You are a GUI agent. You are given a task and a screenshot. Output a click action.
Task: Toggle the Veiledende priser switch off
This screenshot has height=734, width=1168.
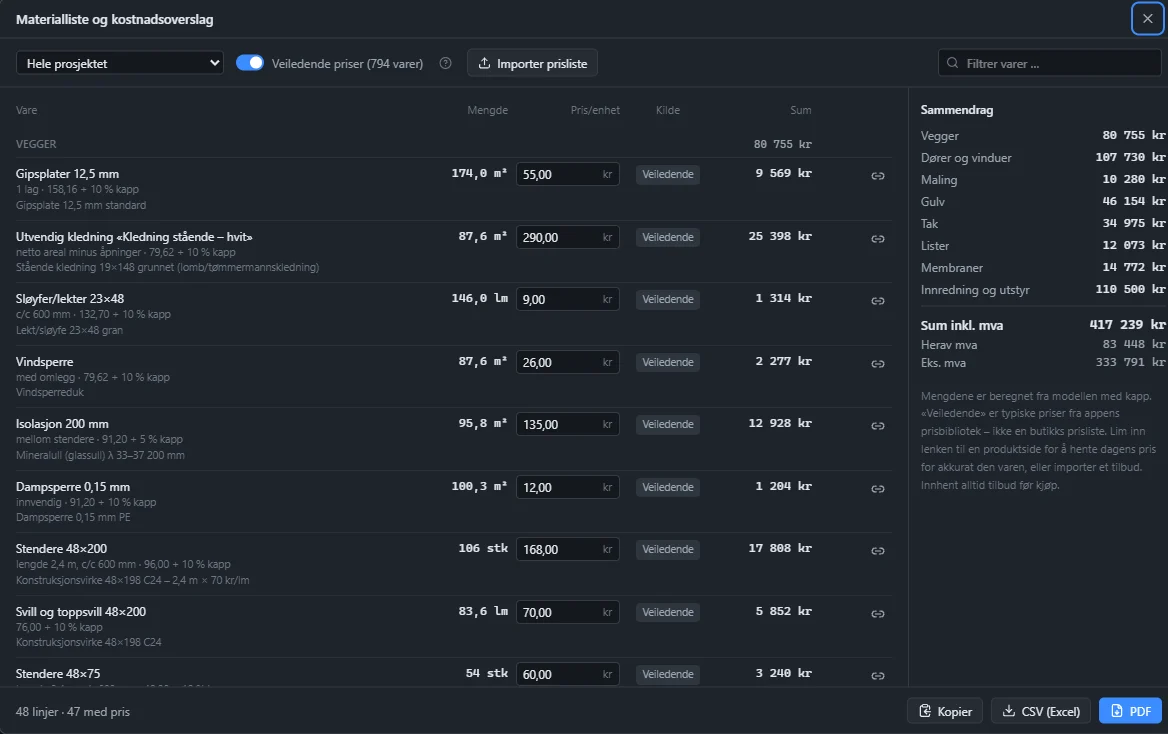tap(250, 63)
